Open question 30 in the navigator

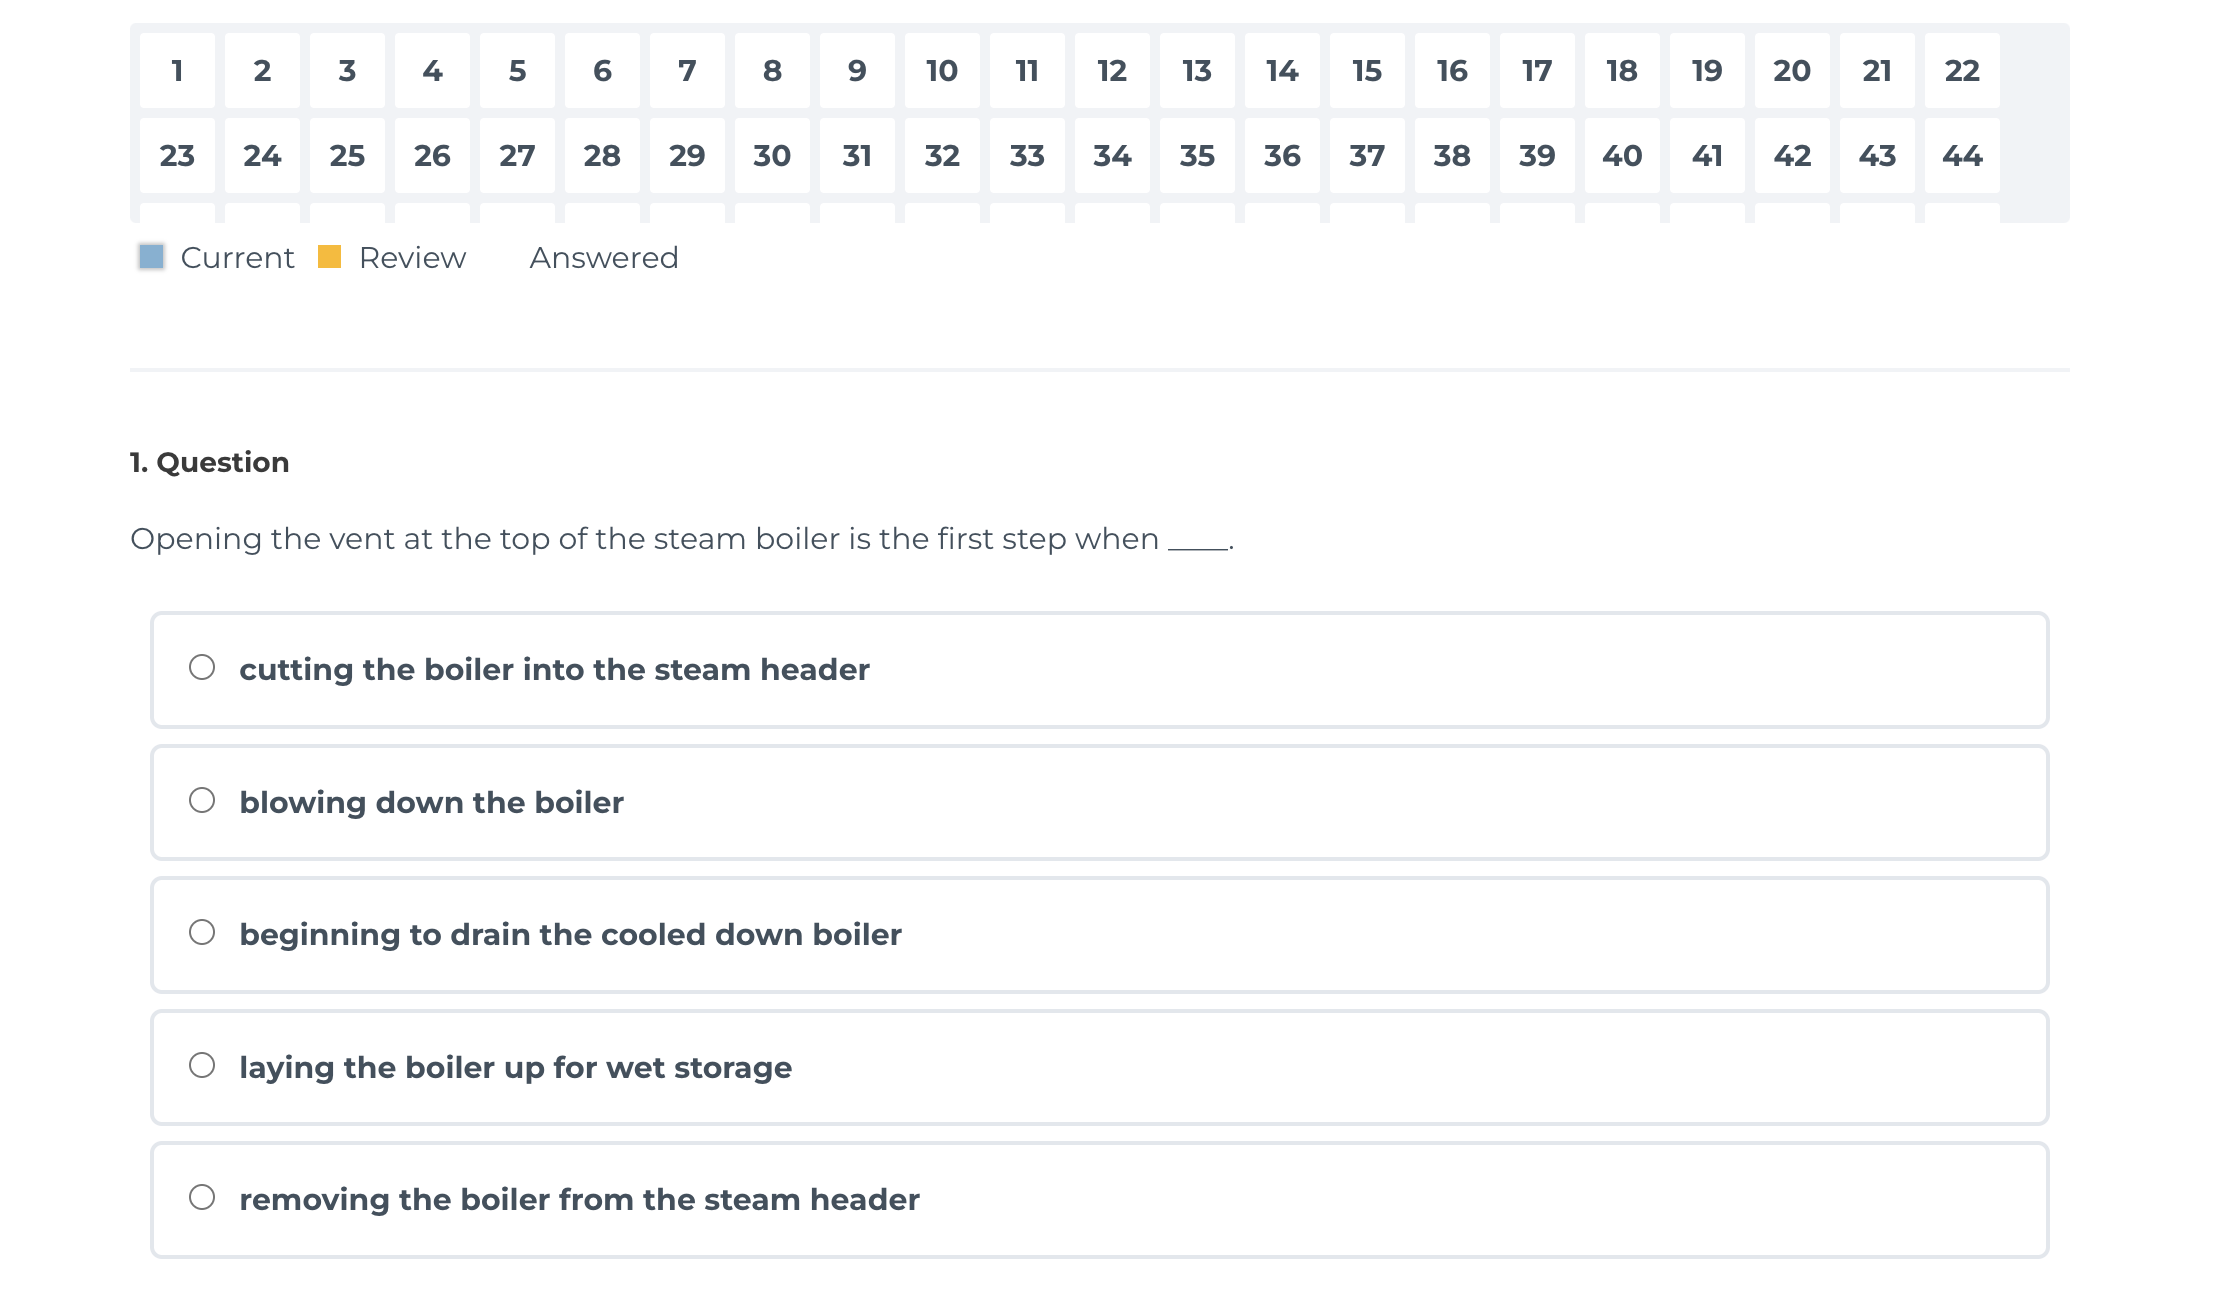(772, 156)
